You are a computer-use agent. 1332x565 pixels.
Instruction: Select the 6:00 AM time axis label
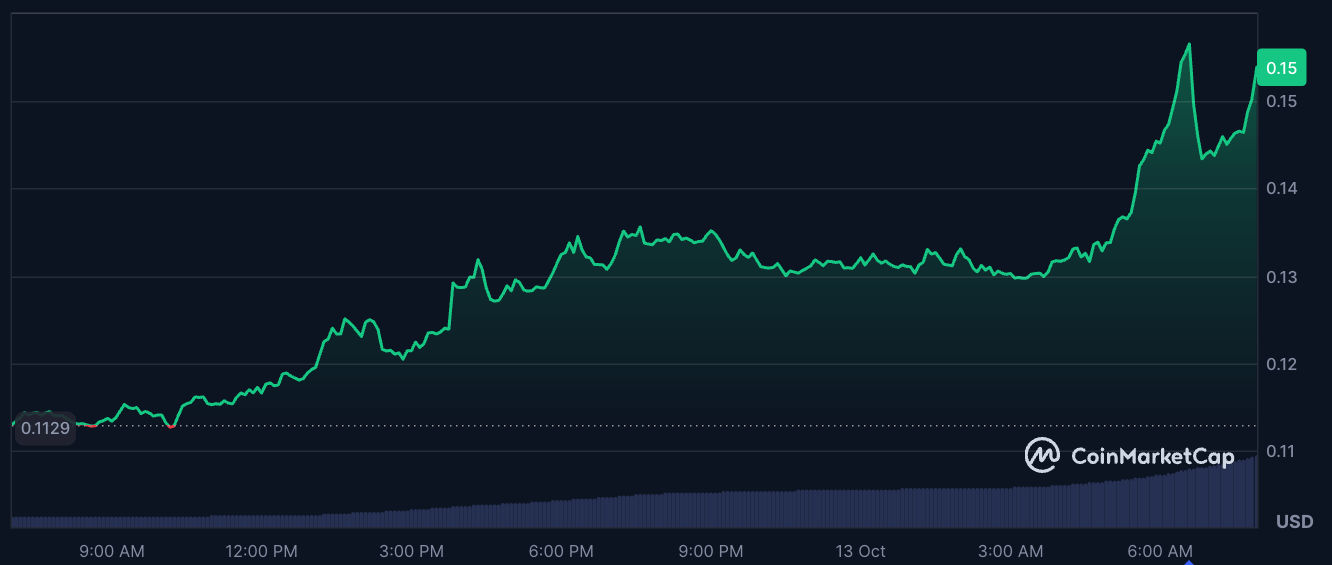1160,551
